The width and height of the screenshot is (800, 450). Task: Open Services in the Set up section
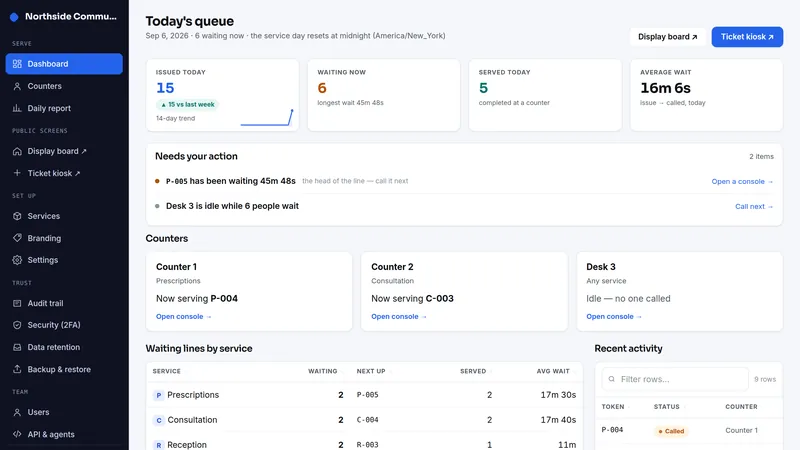tap(64, 216)
